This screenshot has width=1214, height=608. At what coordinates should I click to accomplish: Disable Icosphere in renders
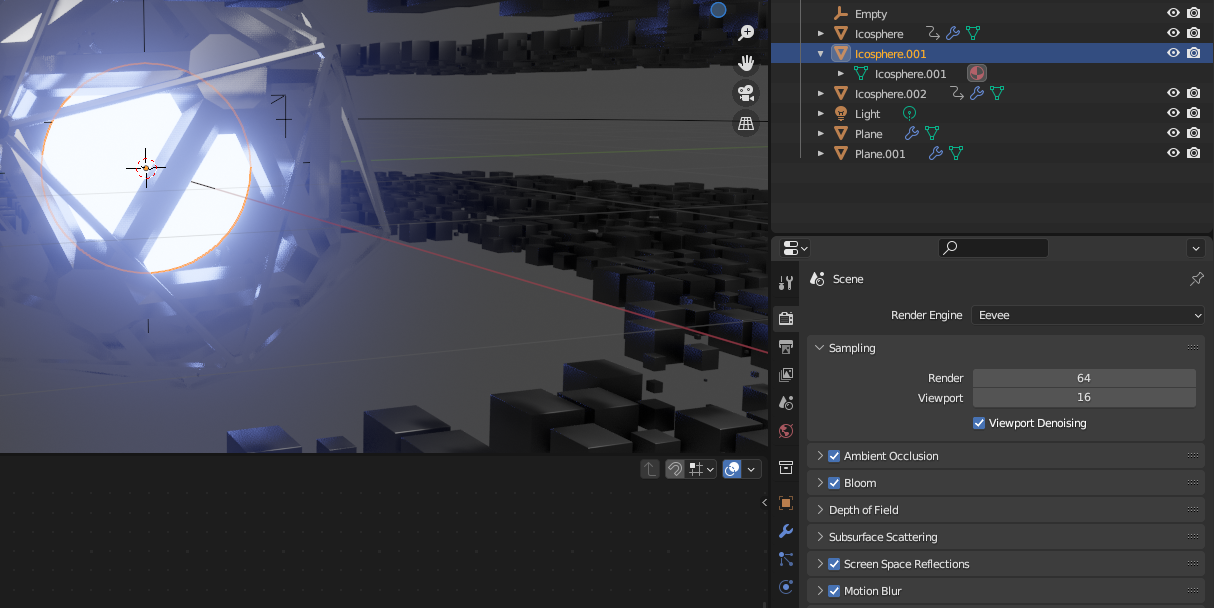1193,33
